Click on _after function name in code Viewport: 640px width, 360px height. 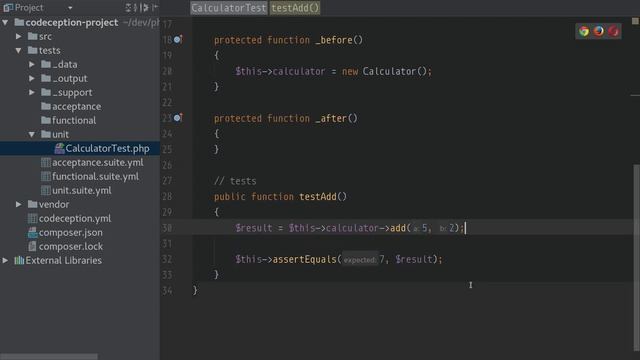coord(331,118)
